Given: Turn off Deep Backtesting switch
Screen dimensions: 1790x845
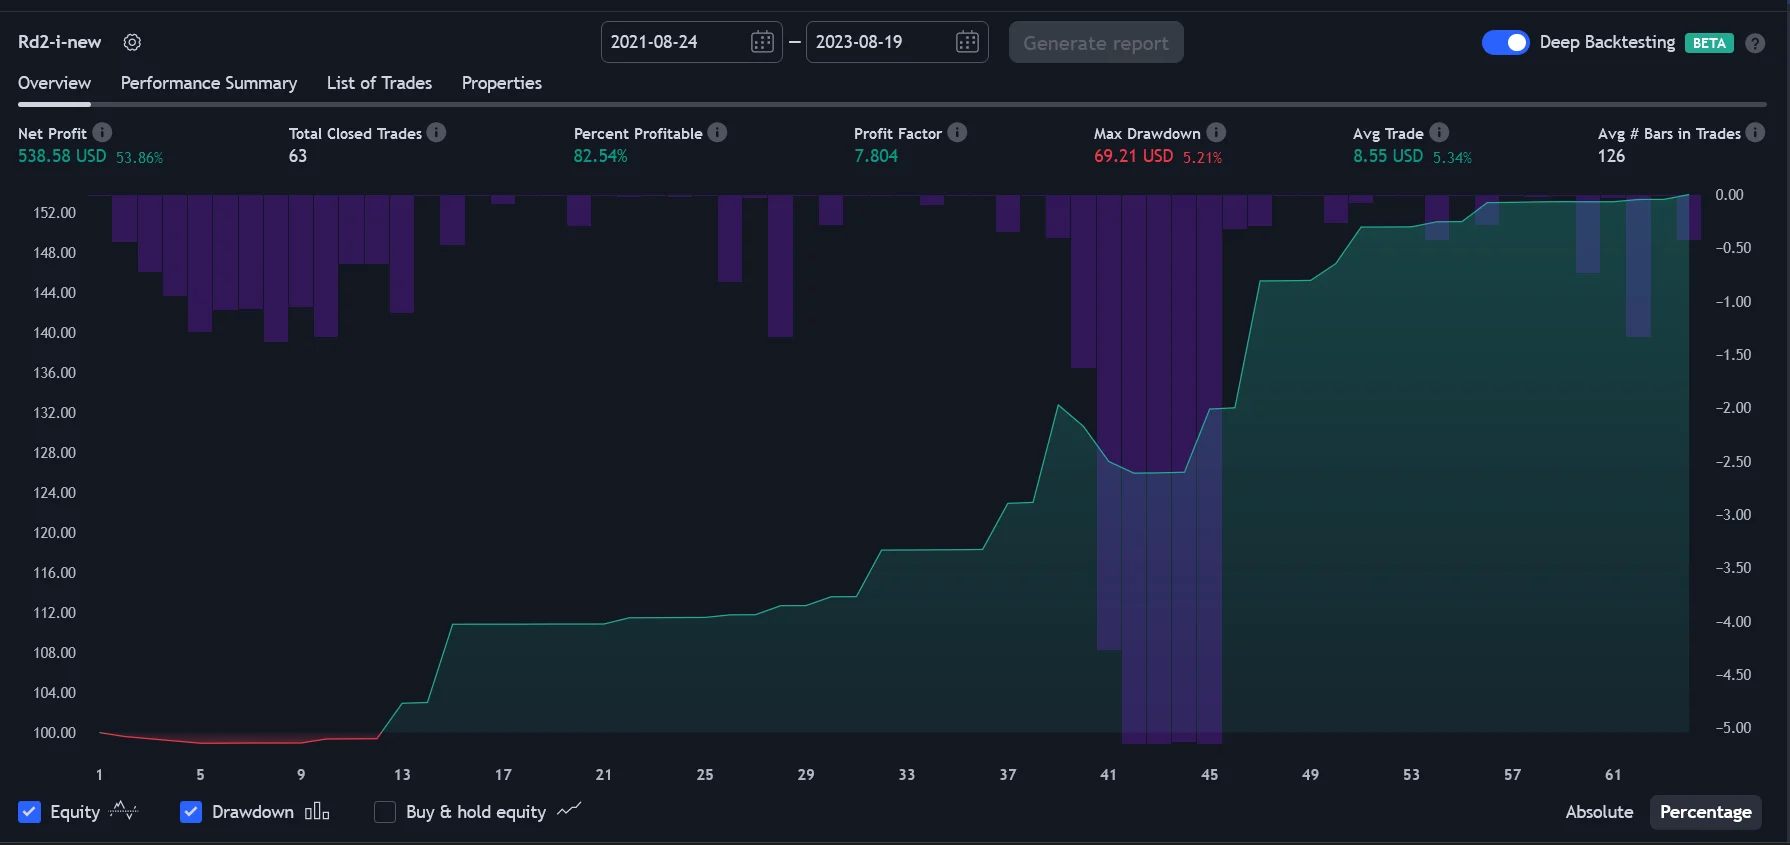Looking at the screenshot, I should click(x=1505, y=42).
